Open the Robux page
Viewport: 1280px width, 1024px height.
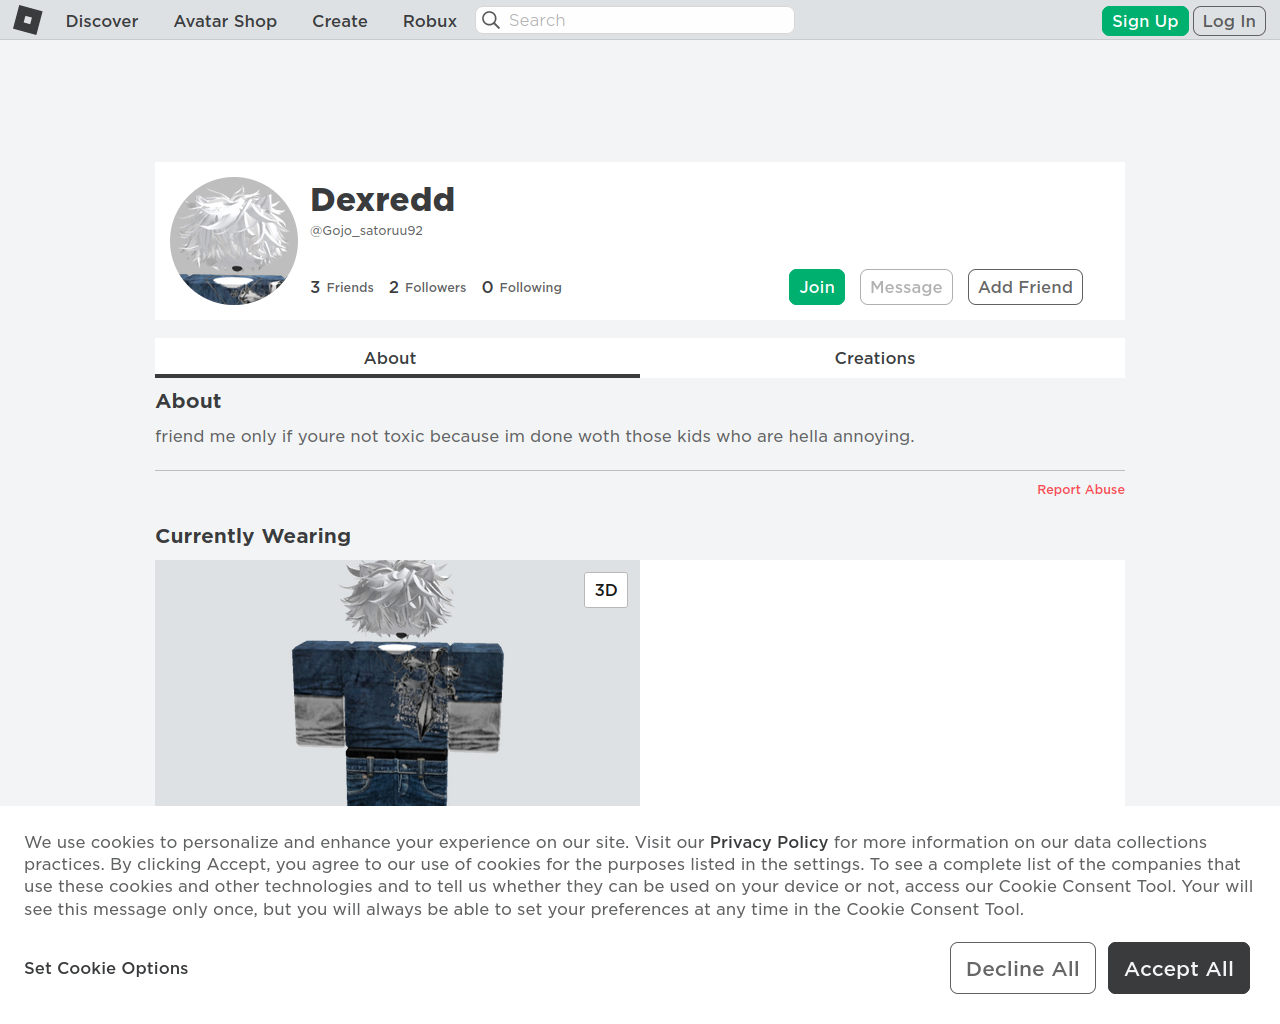point(430,21)
